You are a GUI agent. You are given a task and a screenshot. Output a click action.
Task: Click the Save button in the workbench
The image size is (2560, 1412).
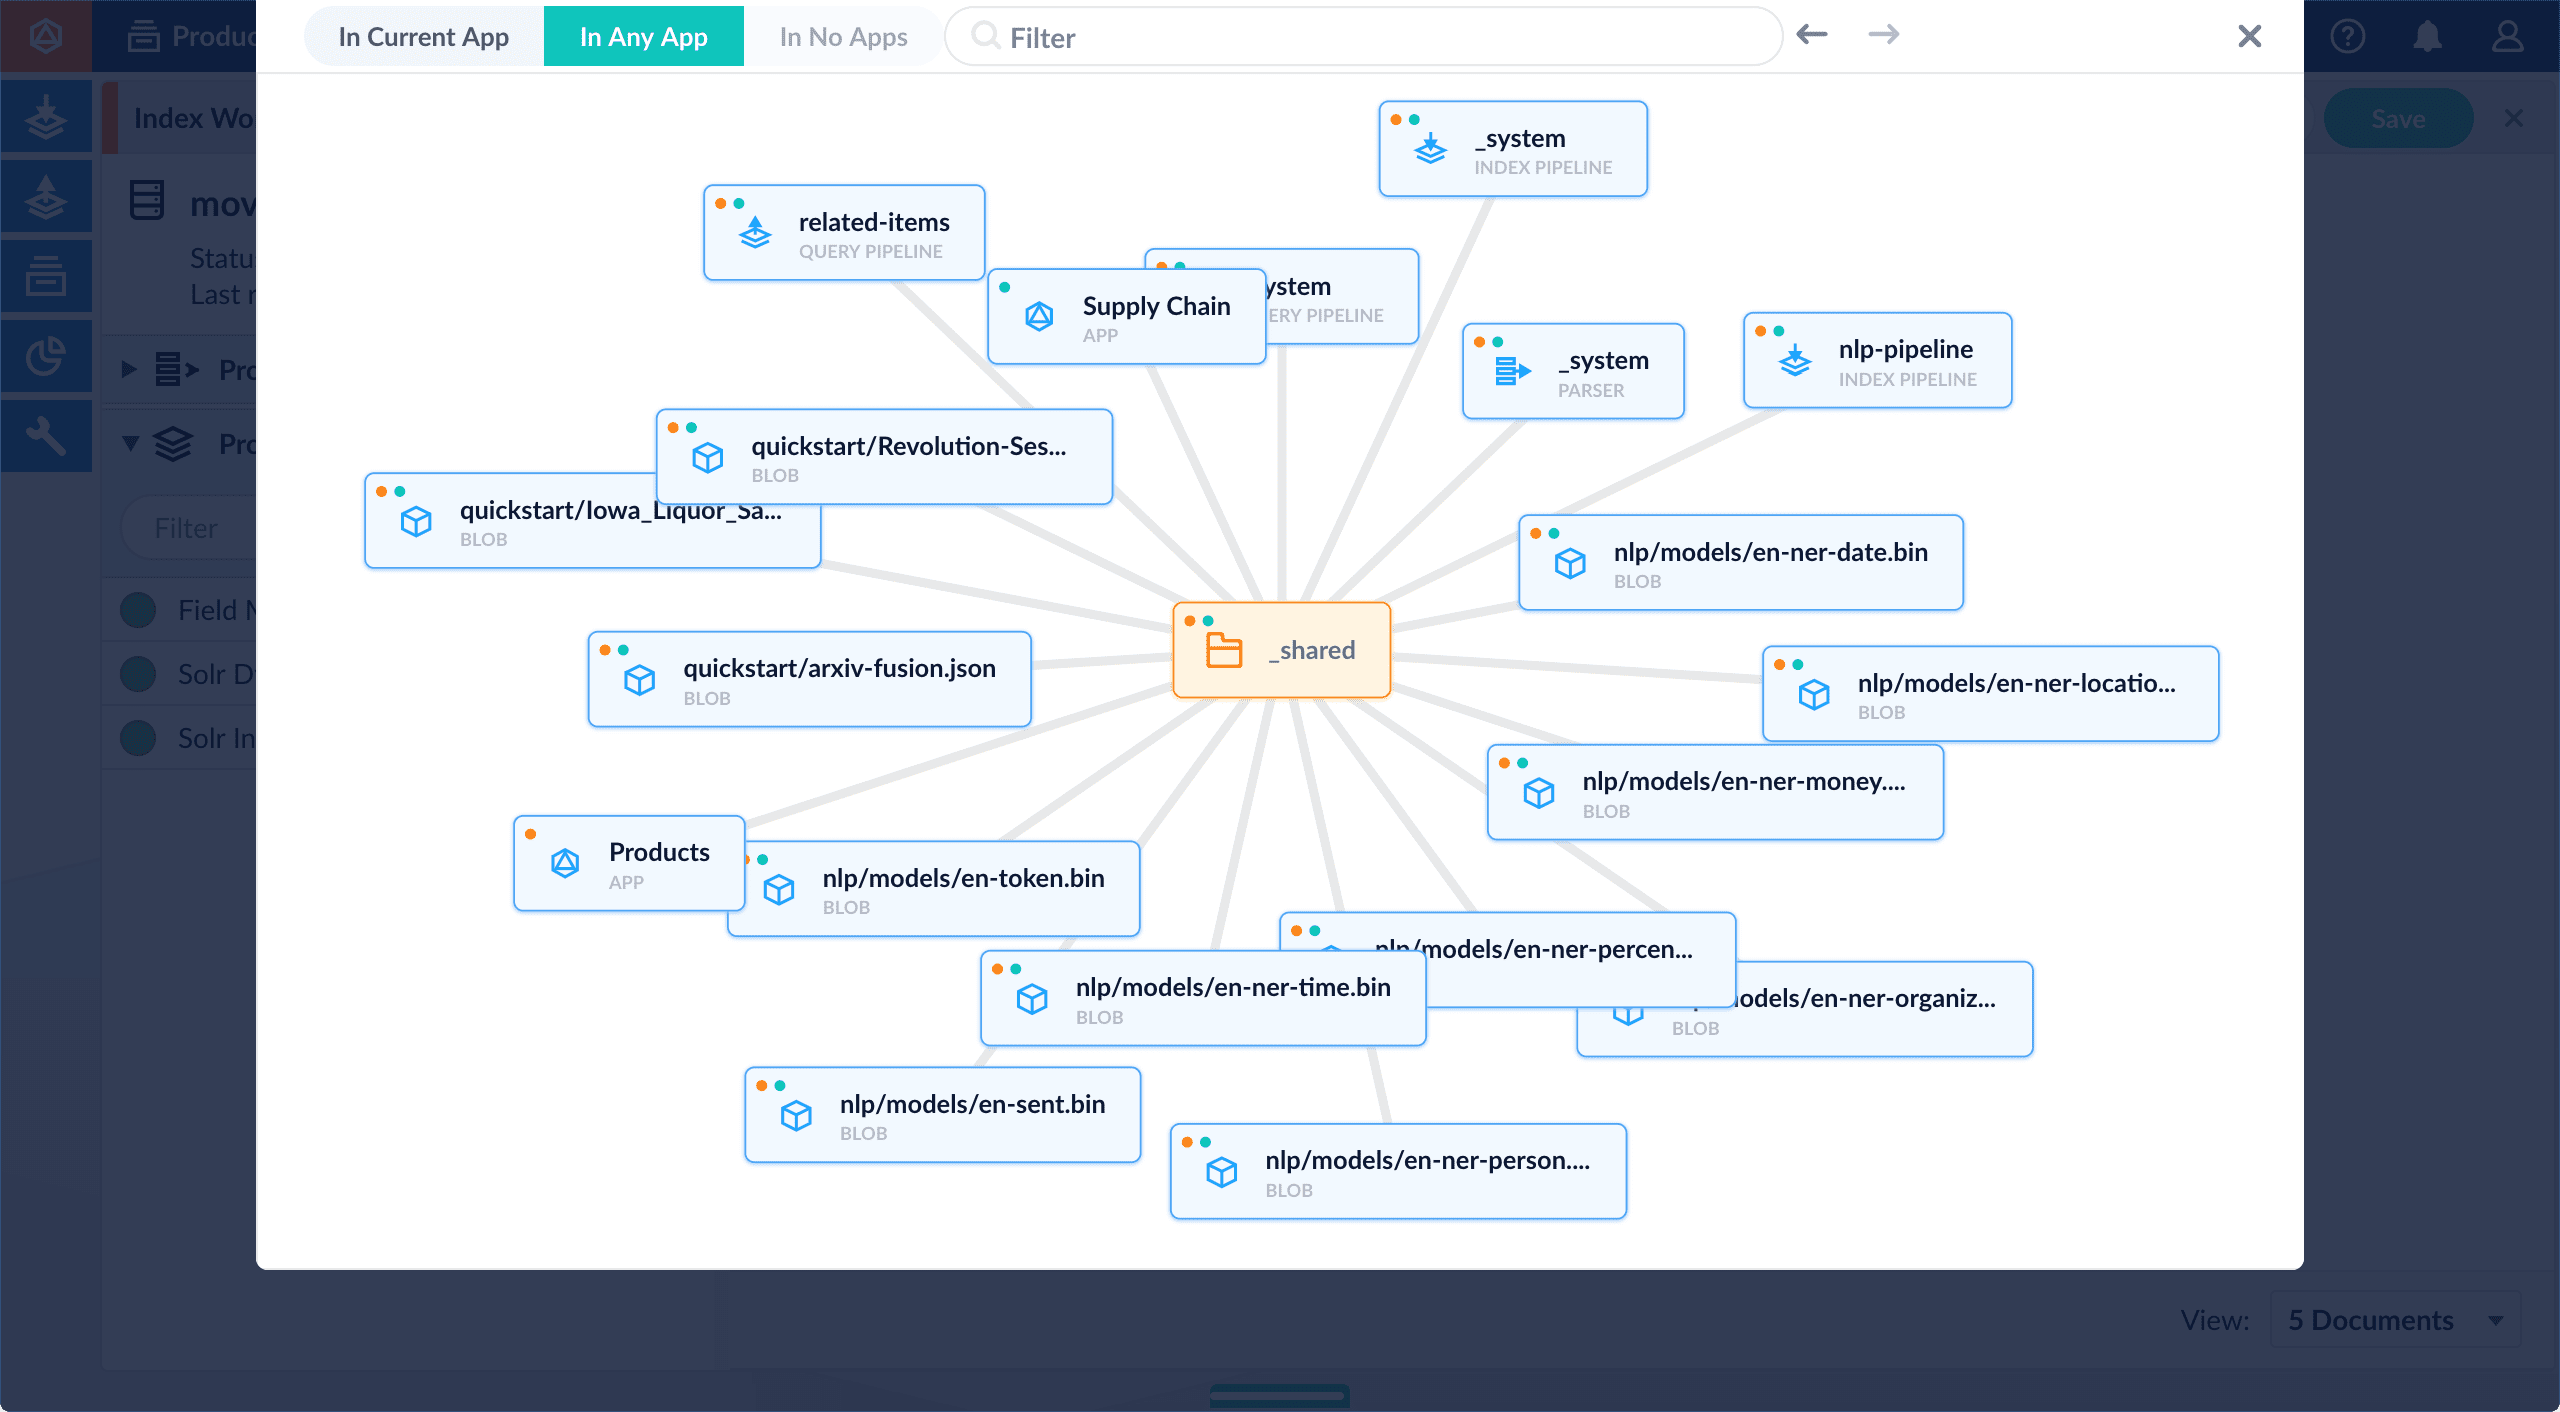pos(2398,118)
